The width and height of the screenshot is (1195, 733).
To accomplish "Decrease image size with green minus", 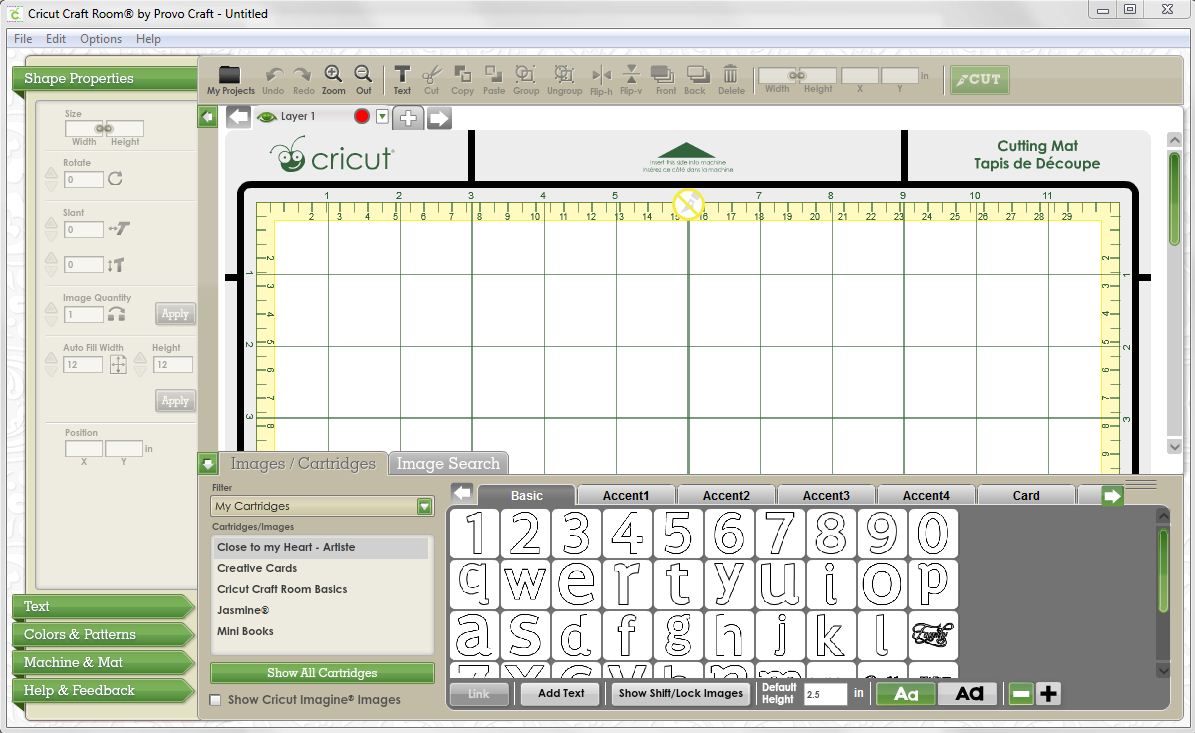I will (x=1020, y=693).
